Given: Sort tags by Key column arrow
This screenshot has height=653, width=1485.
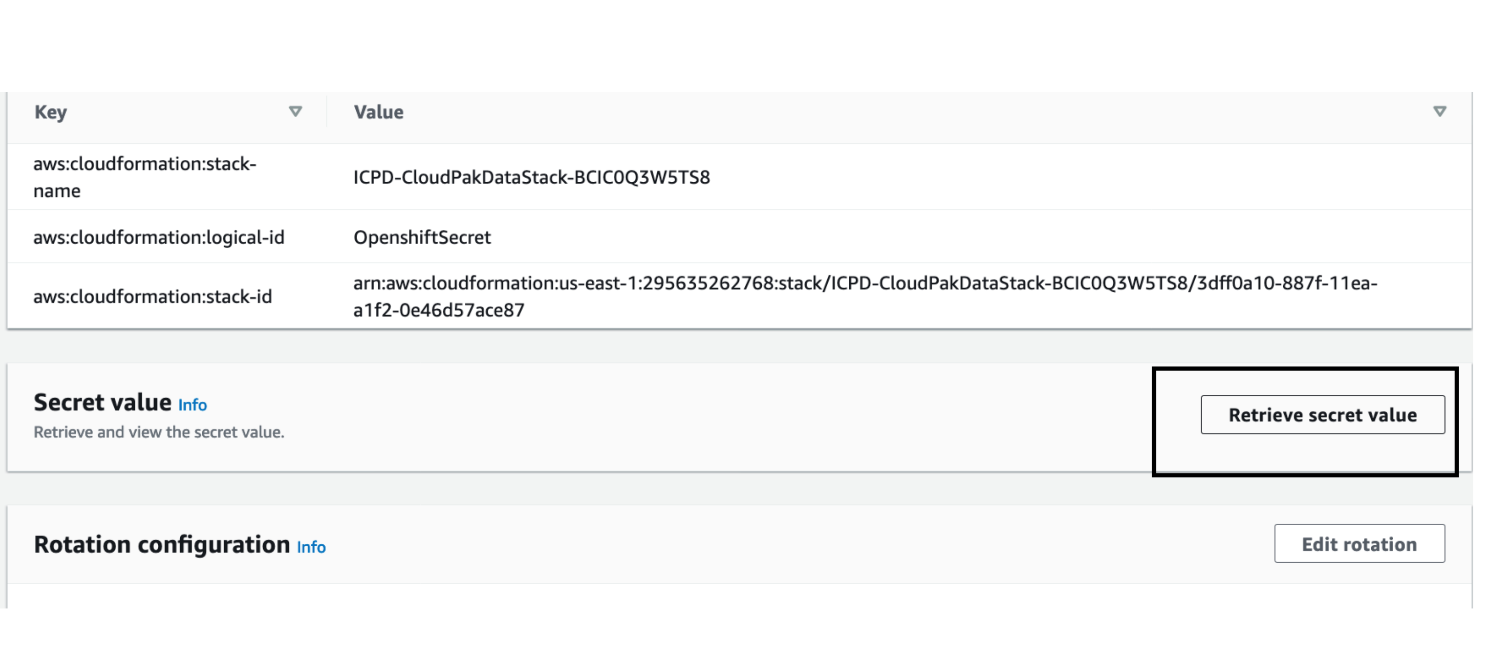Looking at the screenshot, I should tap(295, 112).
